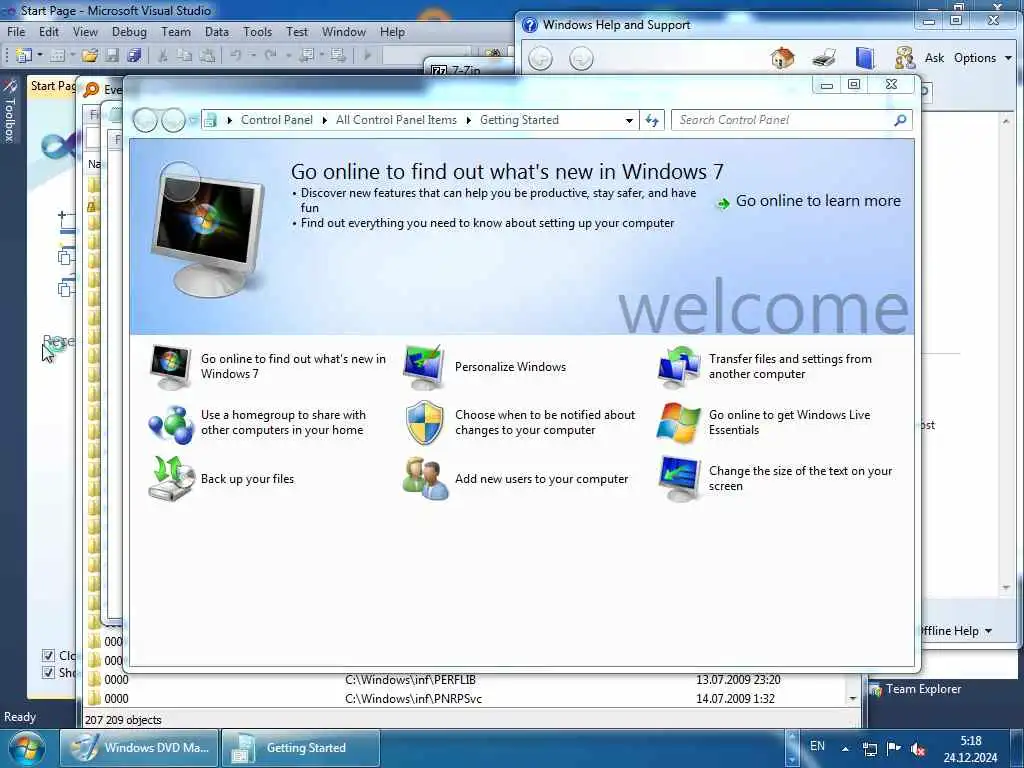The width and height of the screenshot is (1024, 768).
Task: Click the Personalize Windows monitor icon
Action: (x=424, y=367)
